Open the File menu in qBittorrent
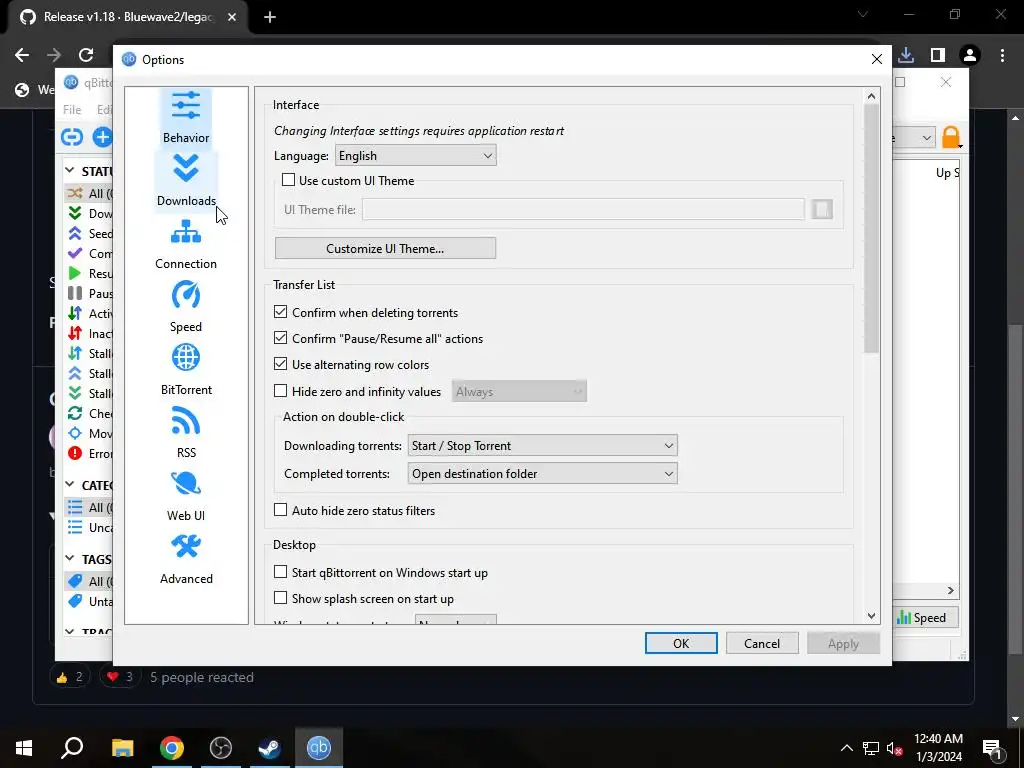This screenshot has height=768, width=1024. pos(72,110)
